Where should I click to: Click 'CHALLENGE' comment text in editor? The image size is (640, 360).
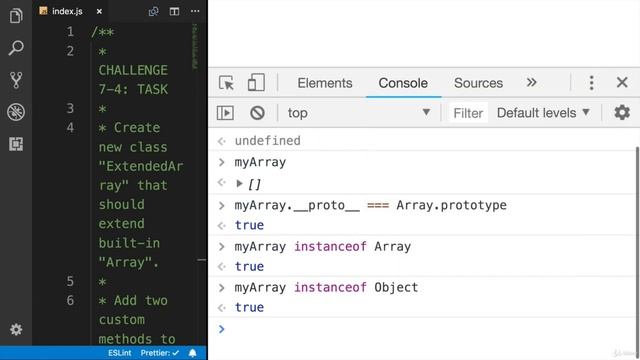pos(133,70)
